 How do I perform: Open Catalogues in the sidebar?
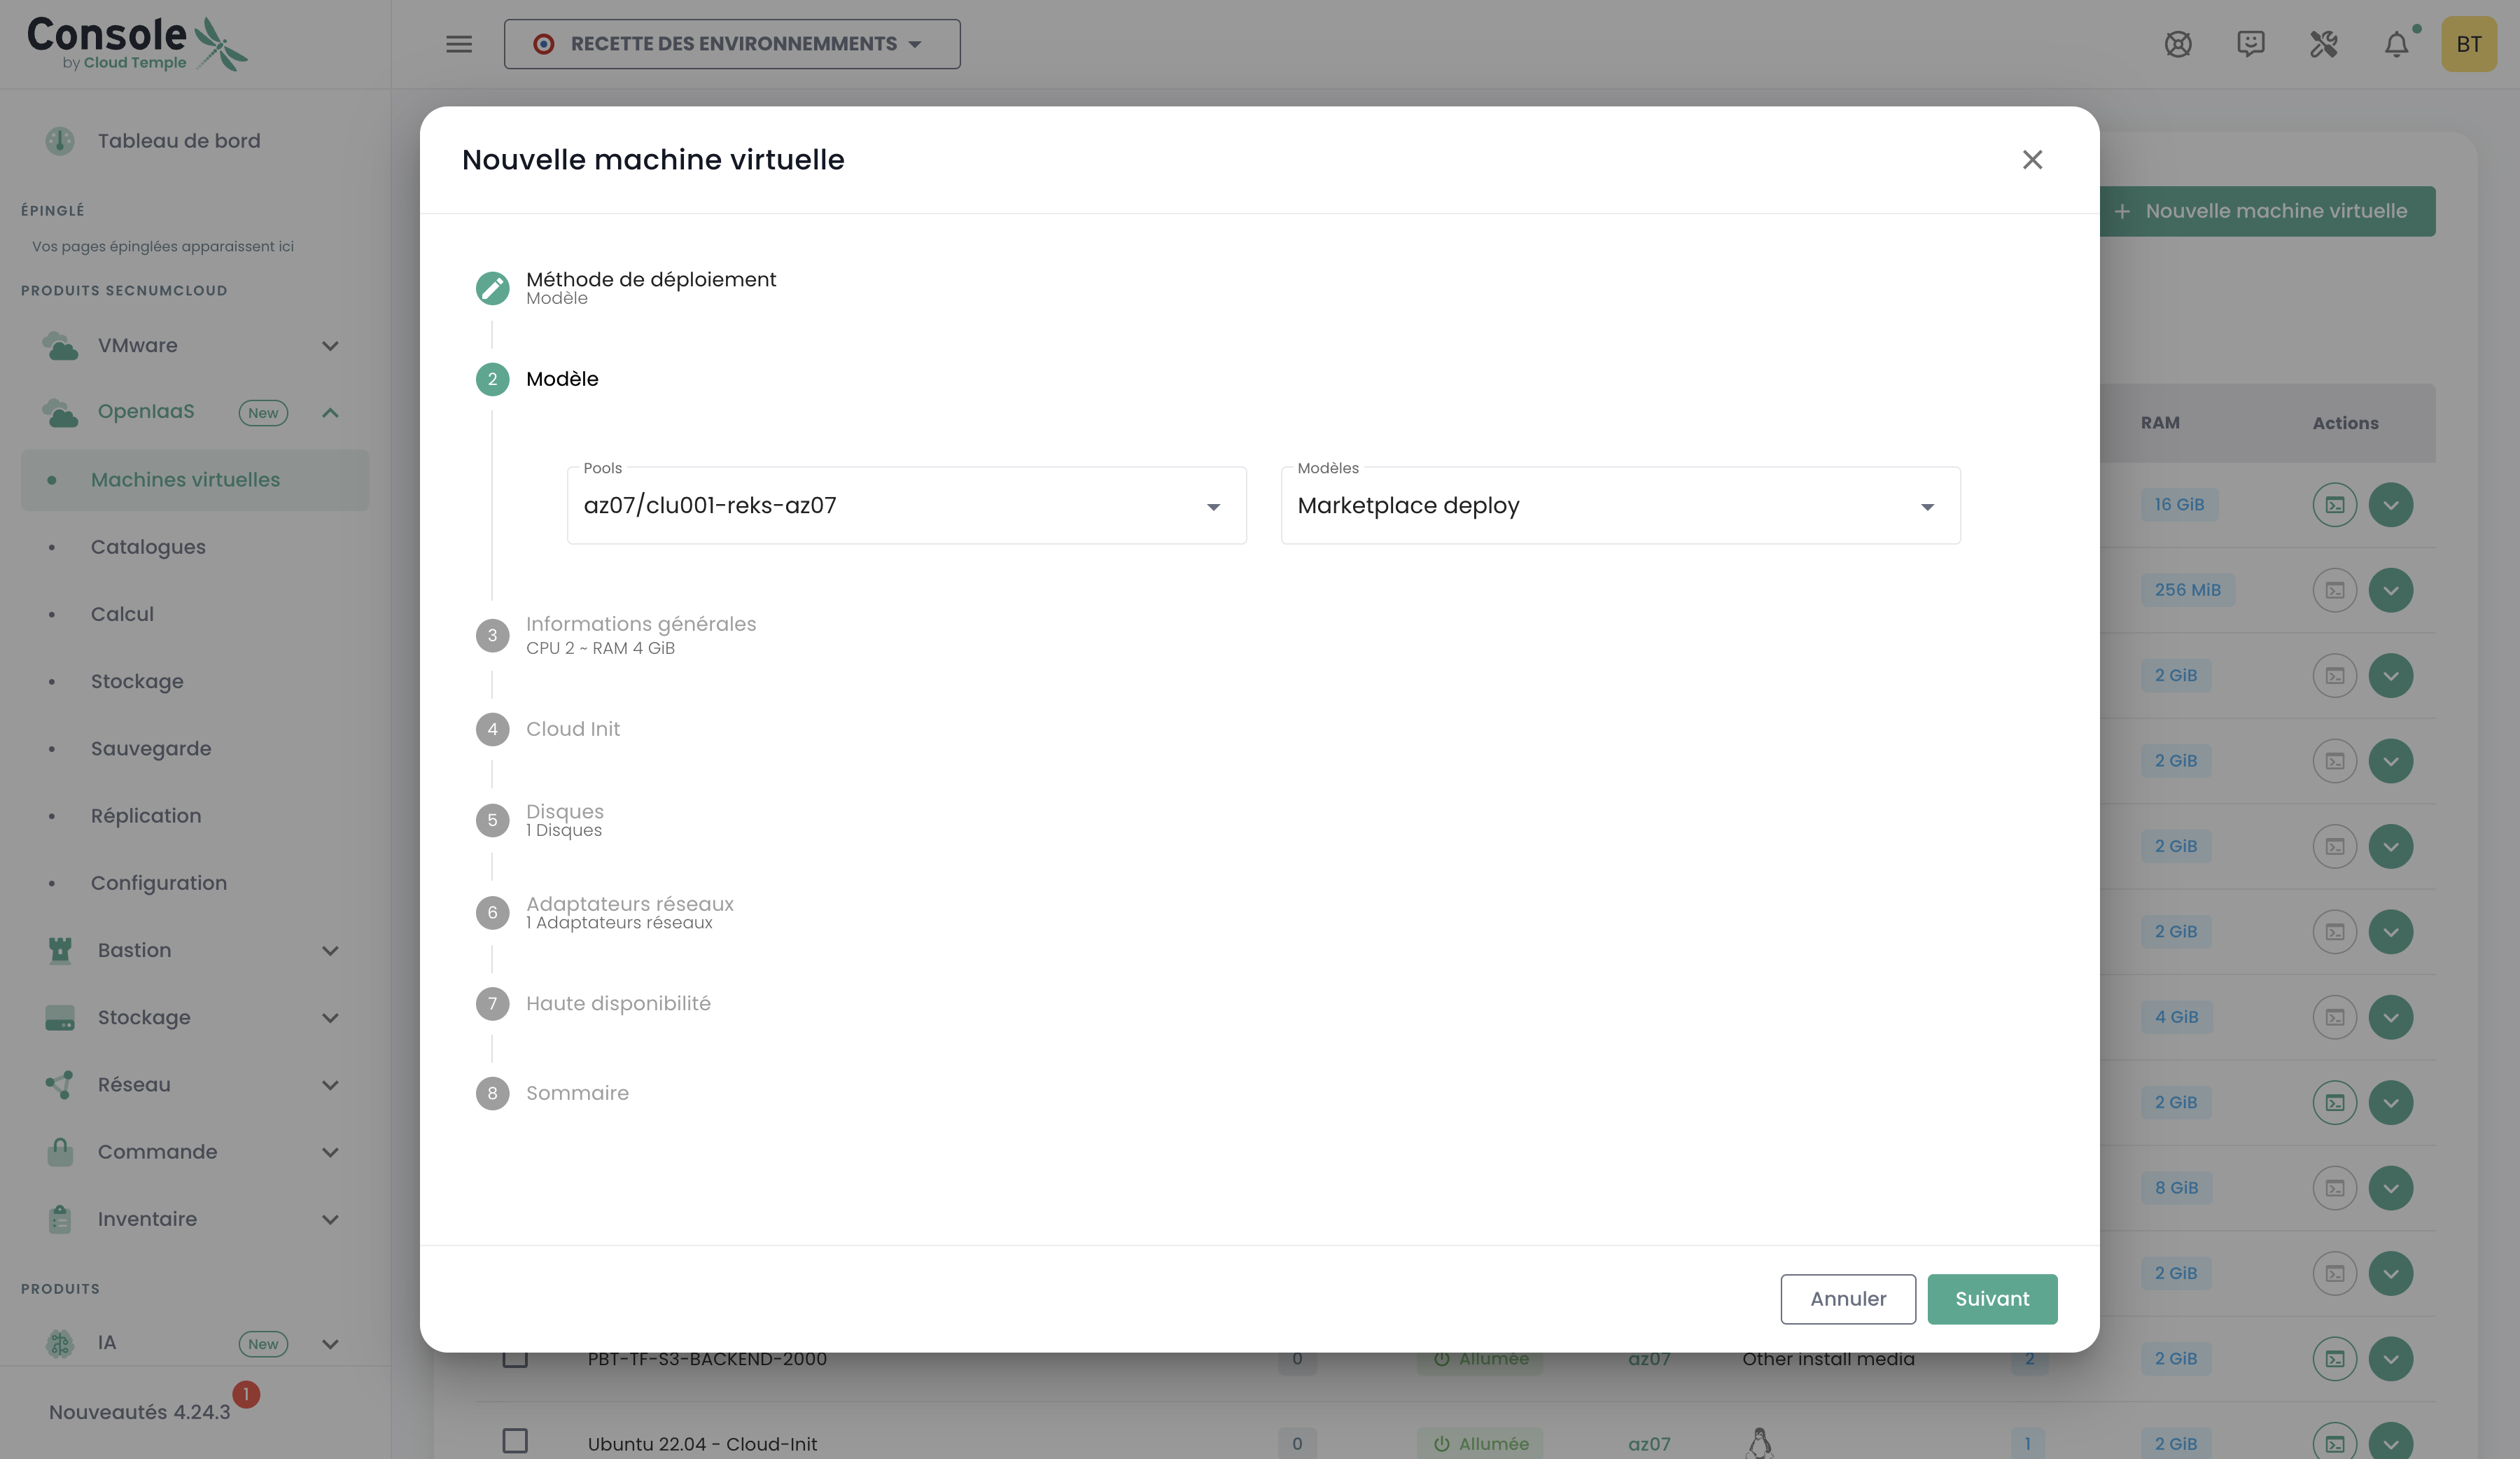click(x=148, y=547)
